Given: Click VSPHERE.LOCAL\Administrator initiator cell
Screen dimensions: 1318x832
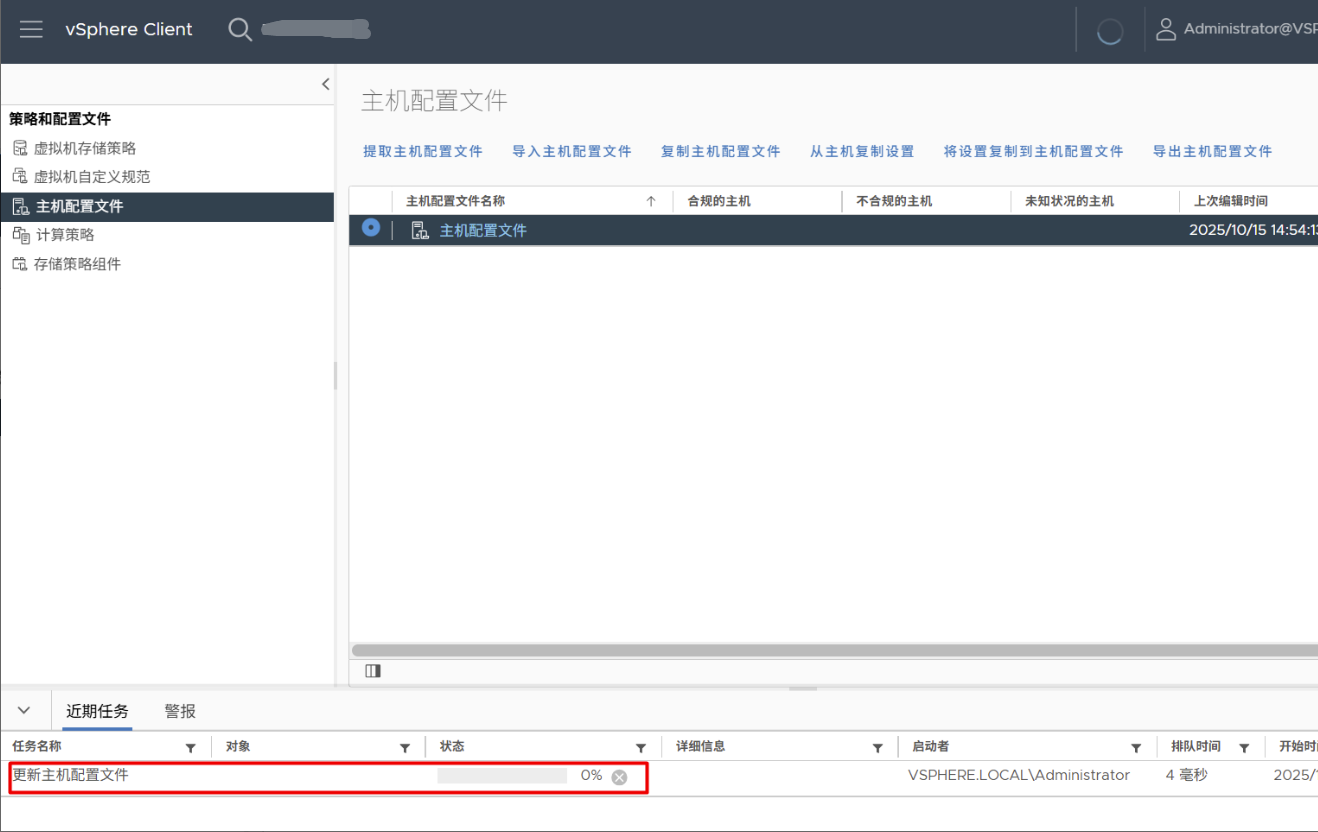Looking at the screenshot, I should point(1019,775).
